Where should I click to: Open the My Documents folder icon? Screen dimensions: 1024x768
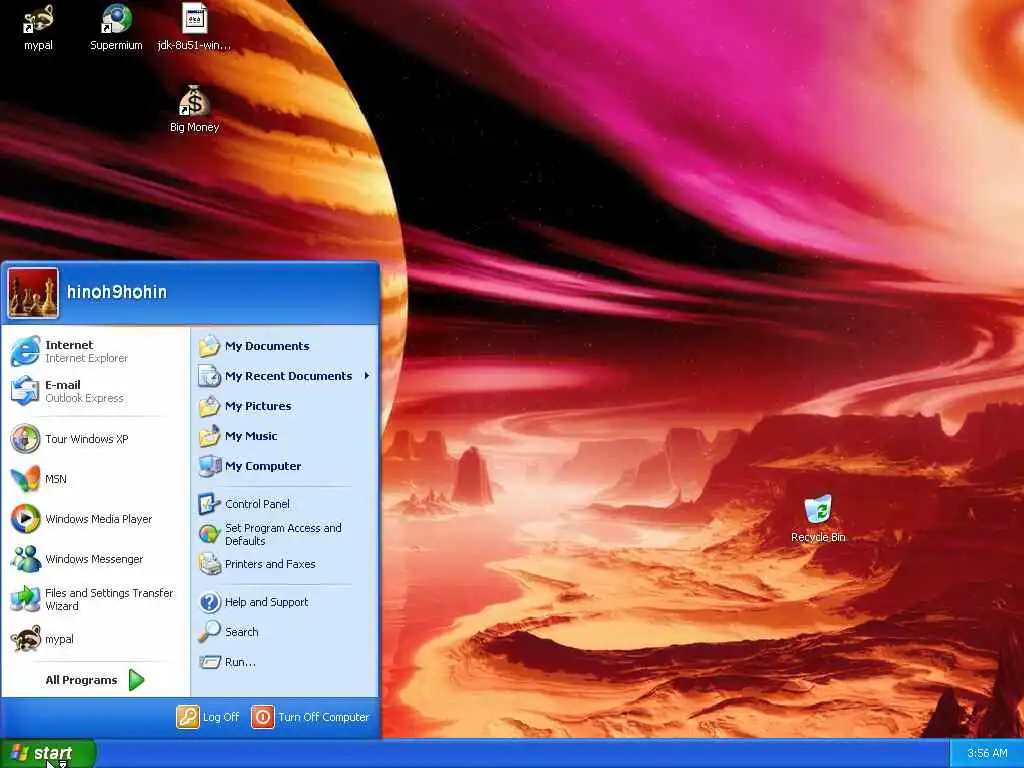[209, 346]
